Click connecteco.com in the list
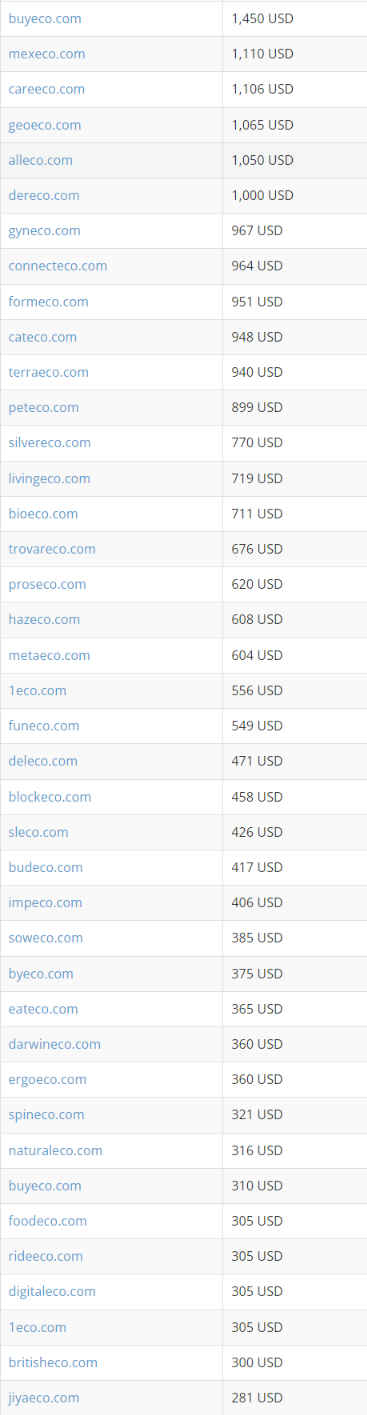 [58, 266]
